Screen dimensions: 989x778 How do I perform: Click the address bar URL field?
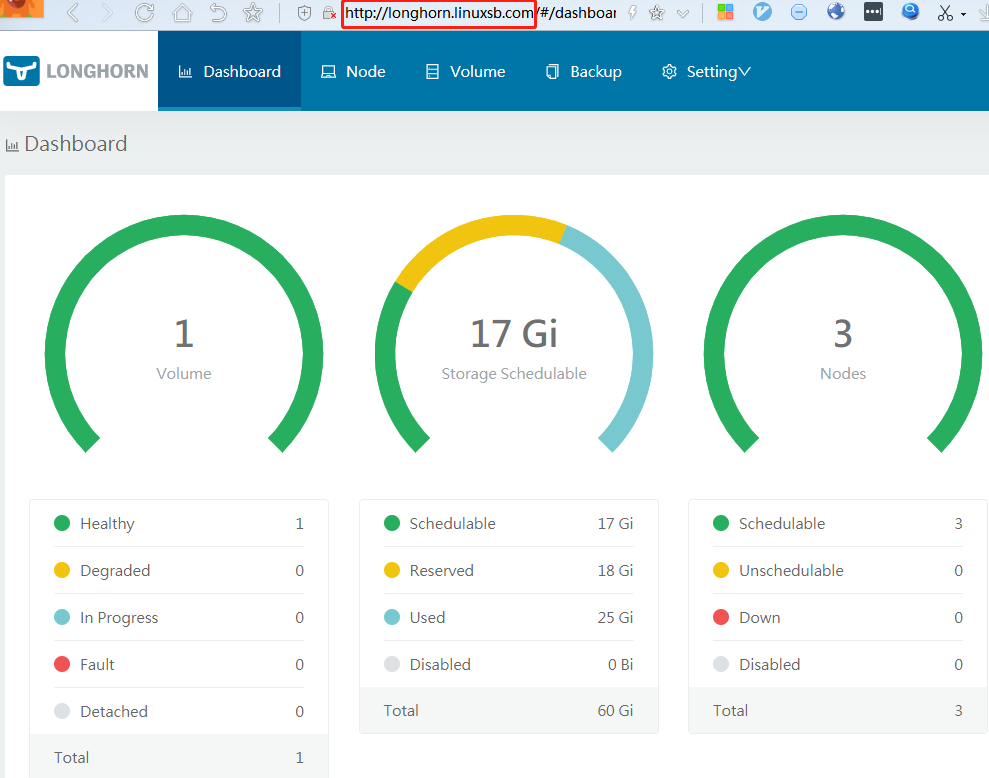click(x=439, y=13)
